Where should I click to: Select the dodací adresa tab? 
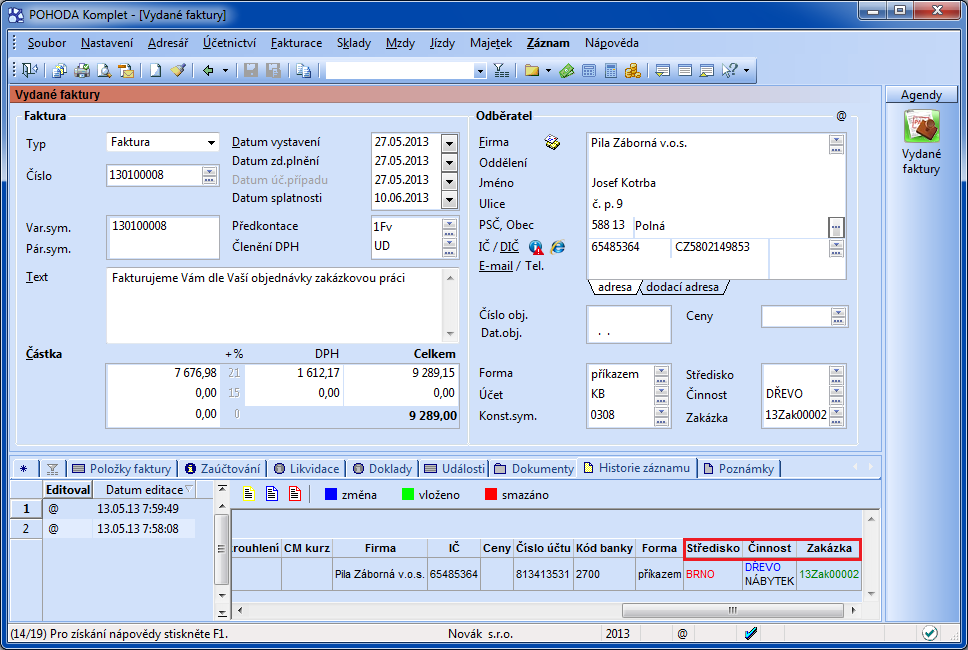(x=682, y=287)
